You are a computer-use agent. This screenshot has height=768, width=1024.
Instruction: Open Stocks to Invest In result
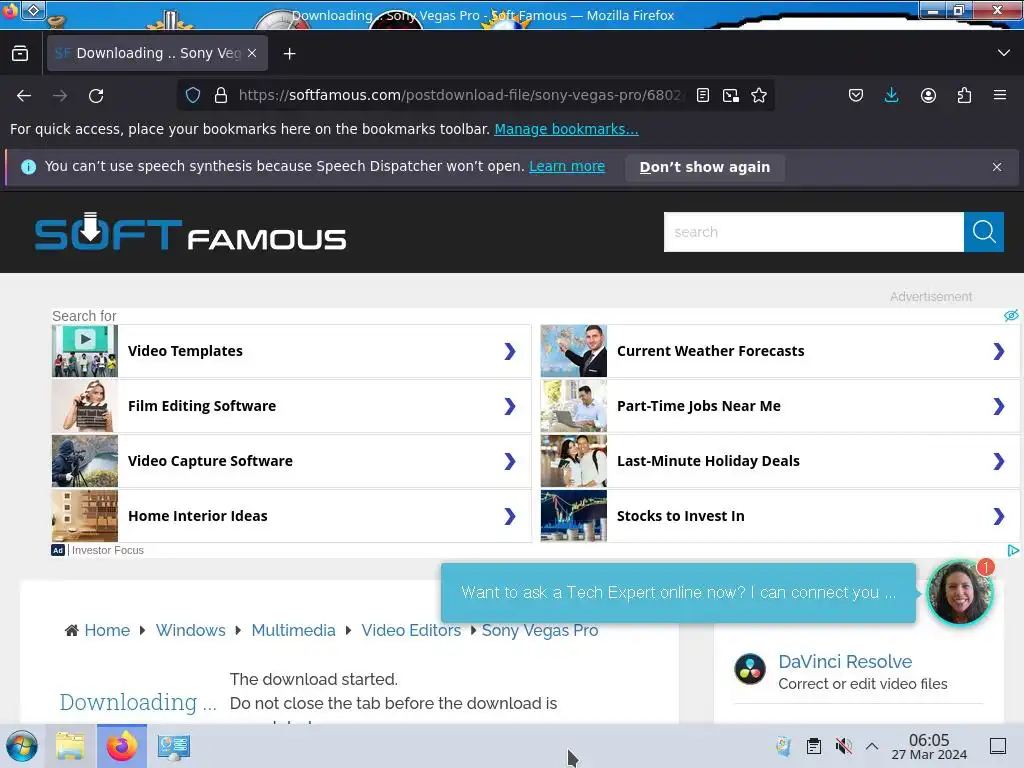pyautogui.click(x=780, y=516)
